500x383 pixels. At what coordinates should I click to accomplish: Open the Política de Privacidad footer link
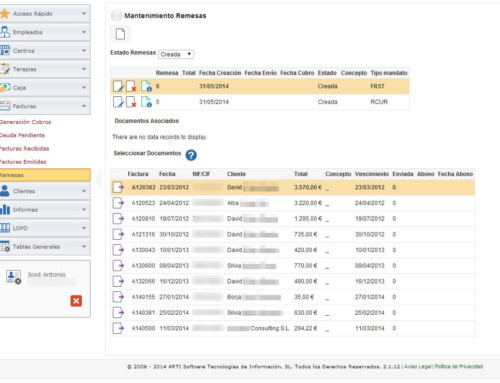459,366
